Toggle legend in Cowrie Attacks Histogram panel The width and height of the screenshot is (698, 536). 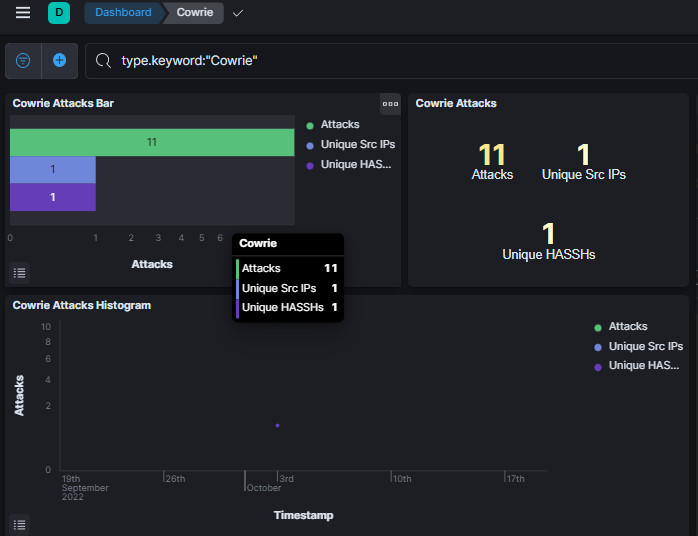[x=20, y=524]
